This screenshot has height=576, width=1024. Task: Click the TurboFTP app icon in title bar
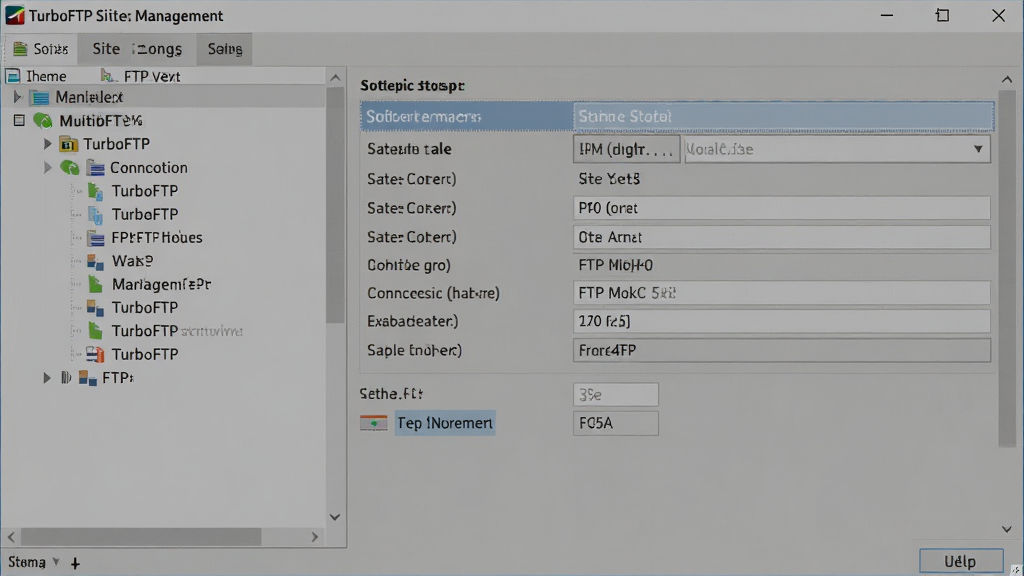[14, 15]
